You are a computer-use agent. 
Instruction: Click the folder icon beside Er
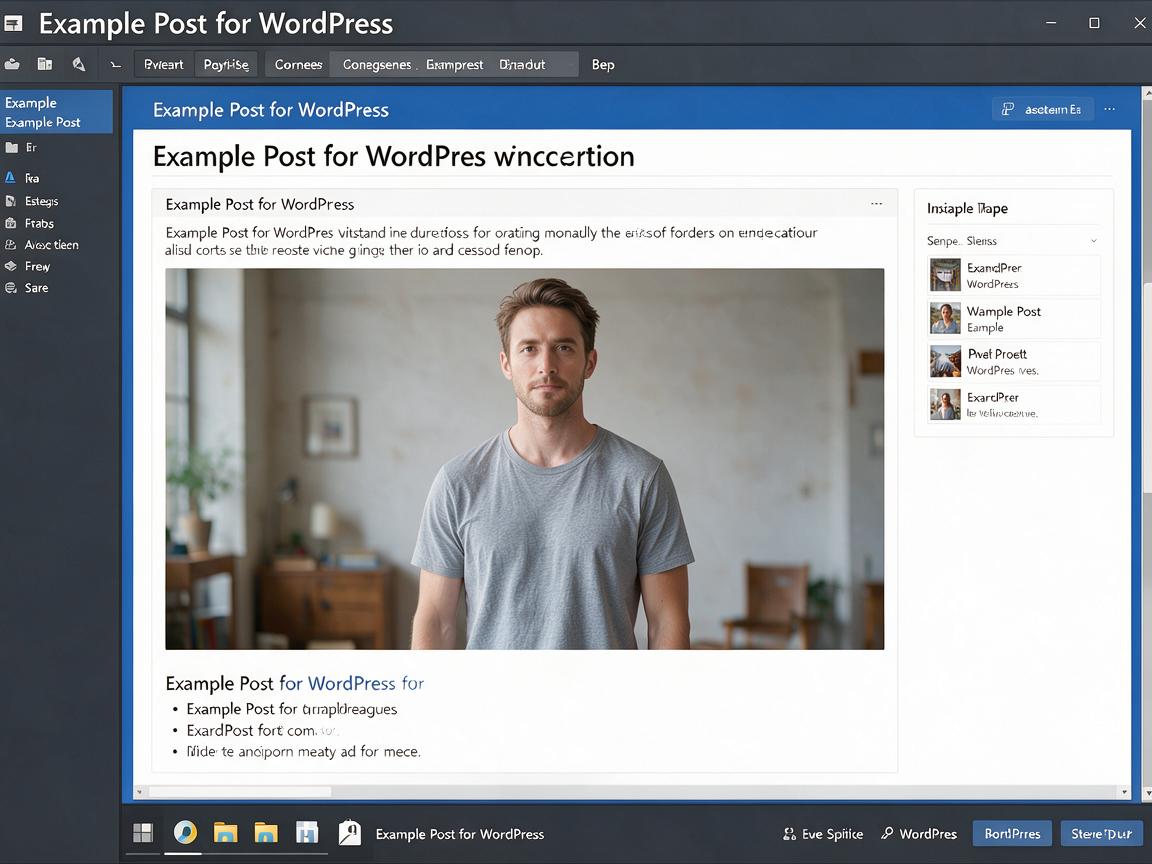(11, 148)
